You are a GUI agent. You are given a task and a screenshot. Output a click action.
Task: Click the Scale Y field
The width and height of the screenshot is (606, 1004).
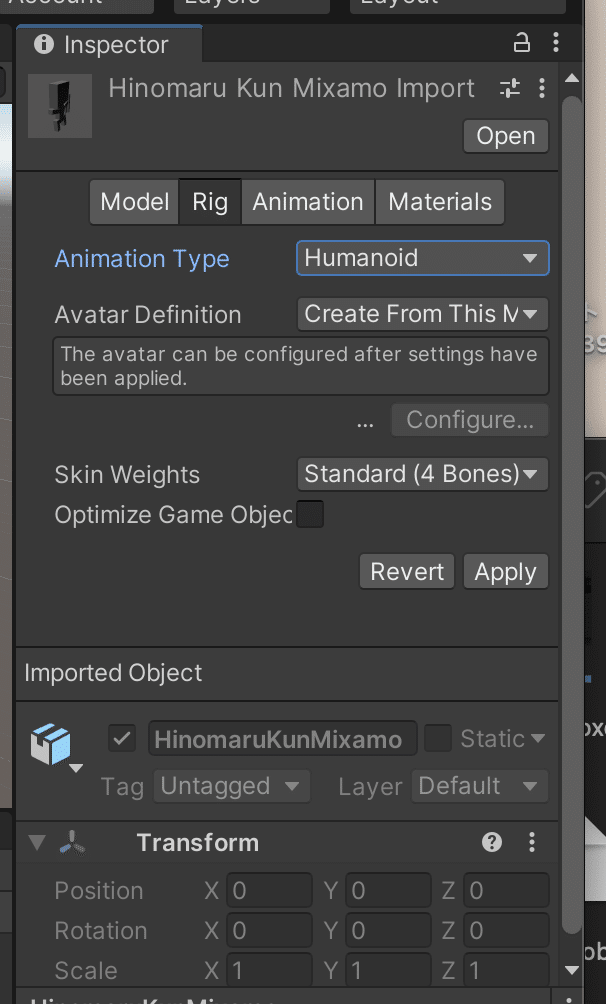coord(388,970)
